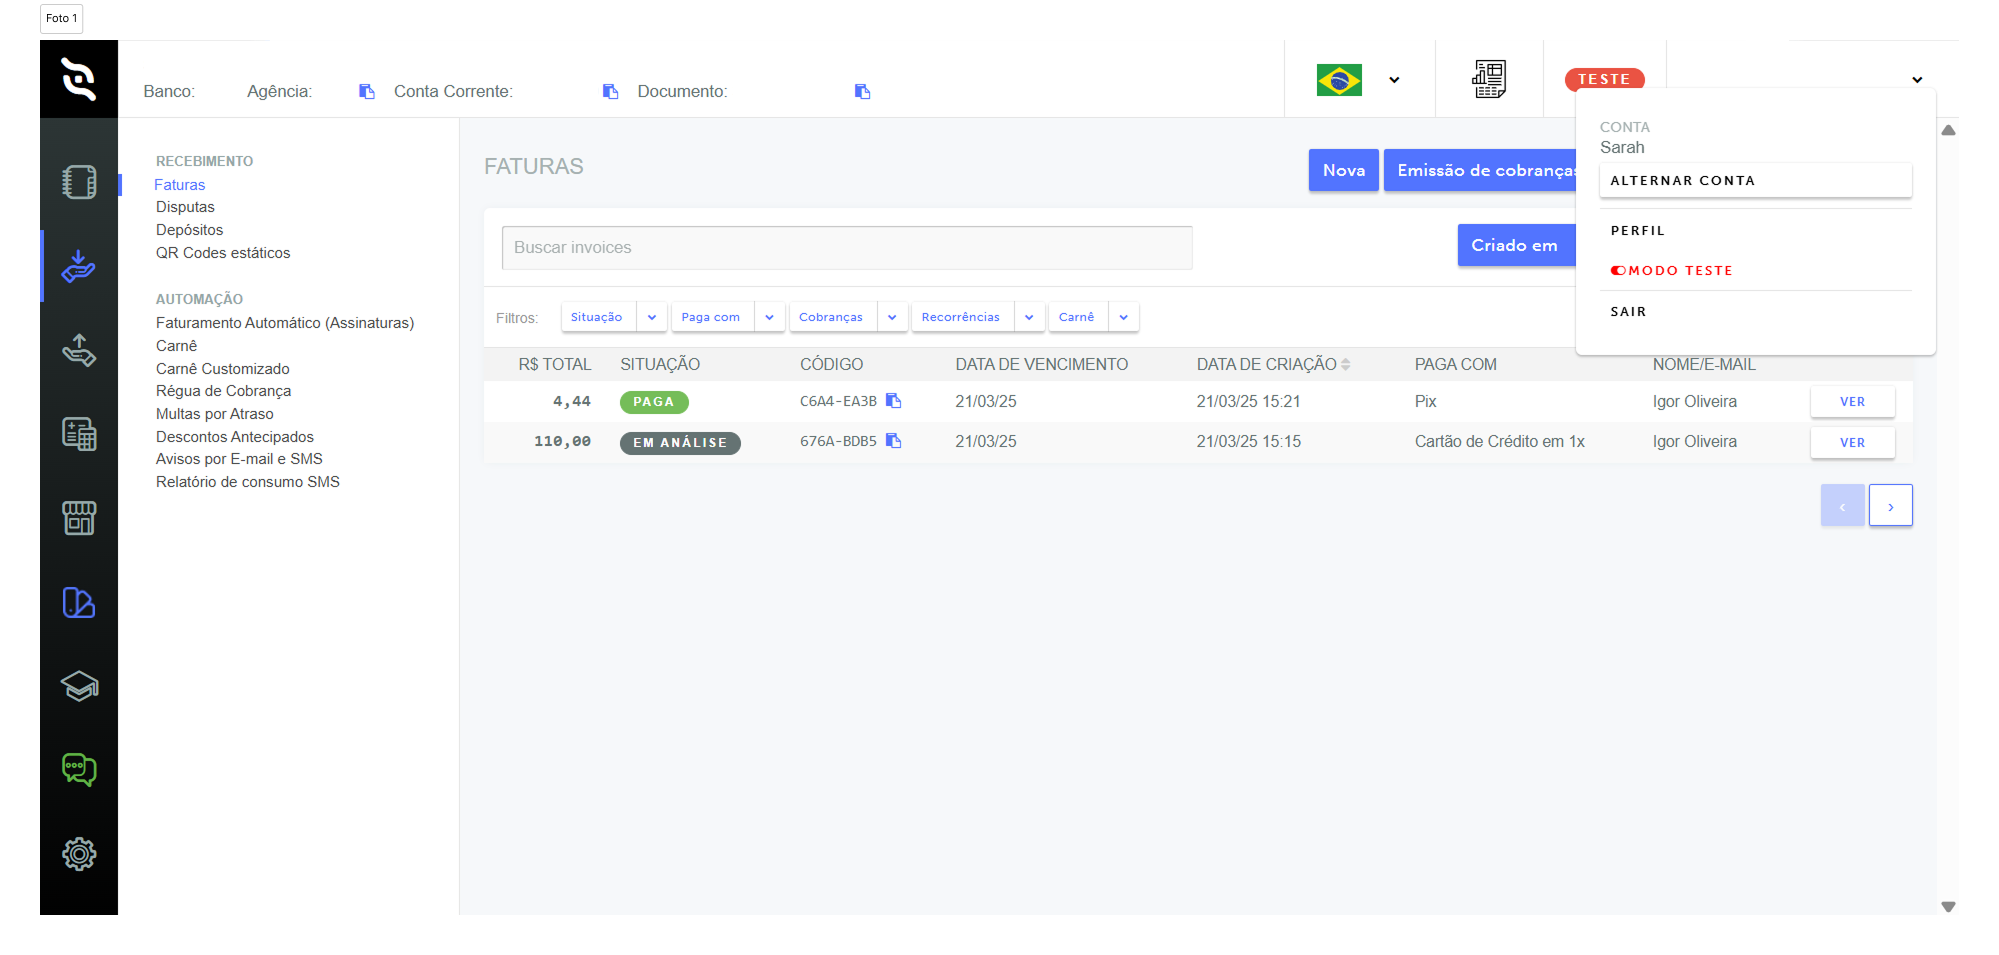Screen dimensions: 1999x955
Task: Click the Brazil flag language icon
Action: click(1339, 80)
